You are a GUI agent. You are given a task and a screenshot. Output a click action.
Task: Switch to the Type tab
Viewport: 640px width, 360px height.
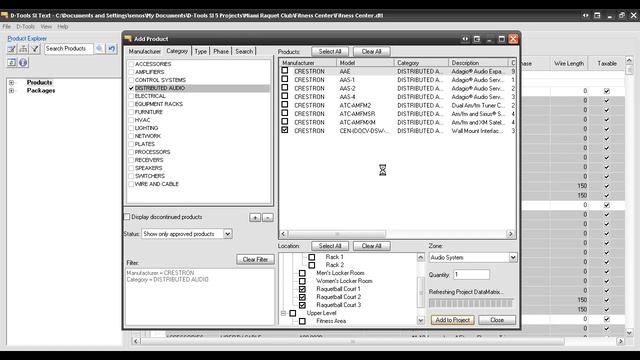(200, 51)
